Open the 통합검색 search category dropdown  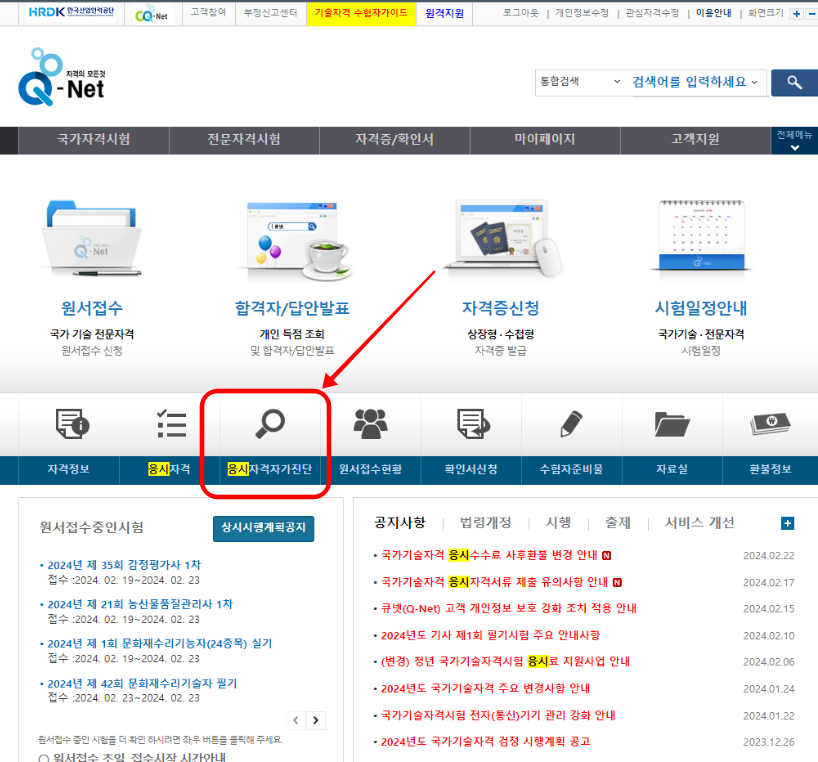point(579,83)
